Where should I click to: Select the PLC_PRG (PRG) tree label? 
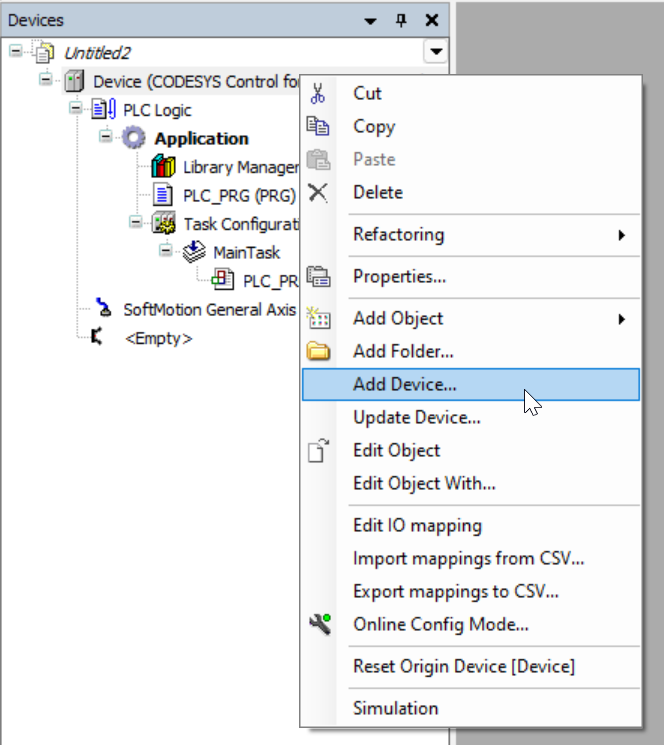tap(239, 196)
